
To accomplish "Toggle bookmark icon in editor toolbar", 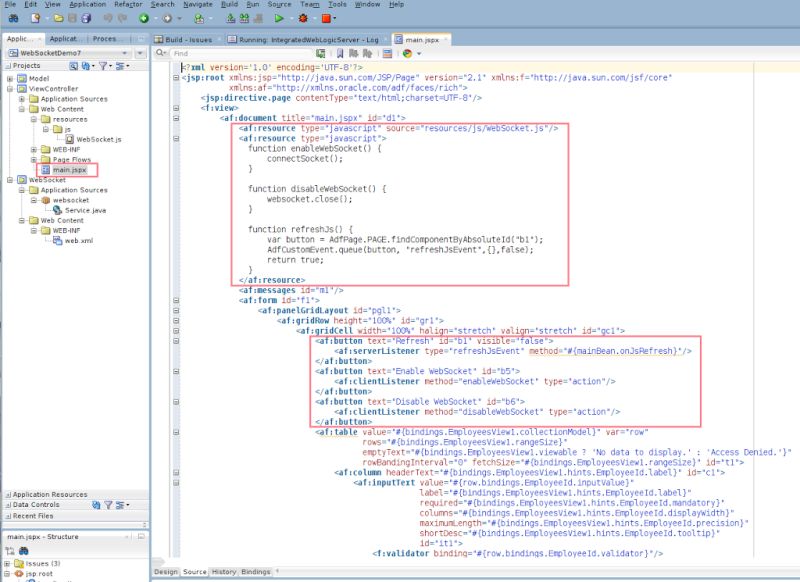I will [340, 53].
